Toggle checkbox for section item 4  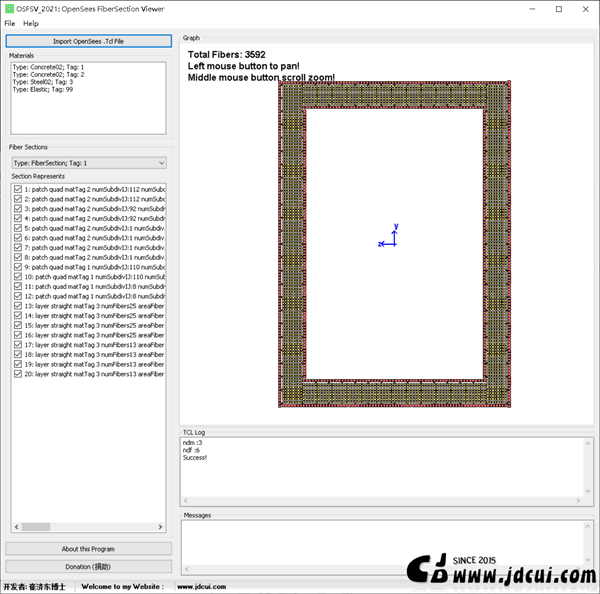click(18, 218)
